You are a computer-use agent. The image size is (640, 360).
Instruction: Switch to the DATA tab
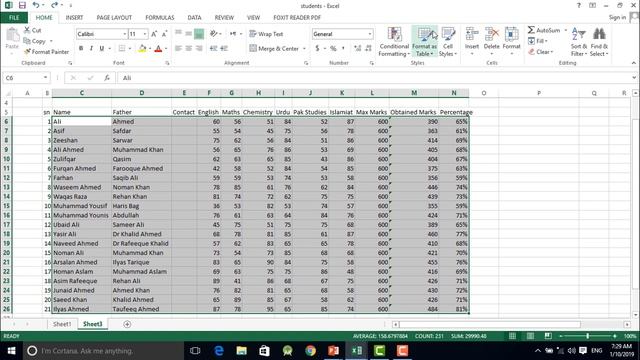[x=194, y=18]
